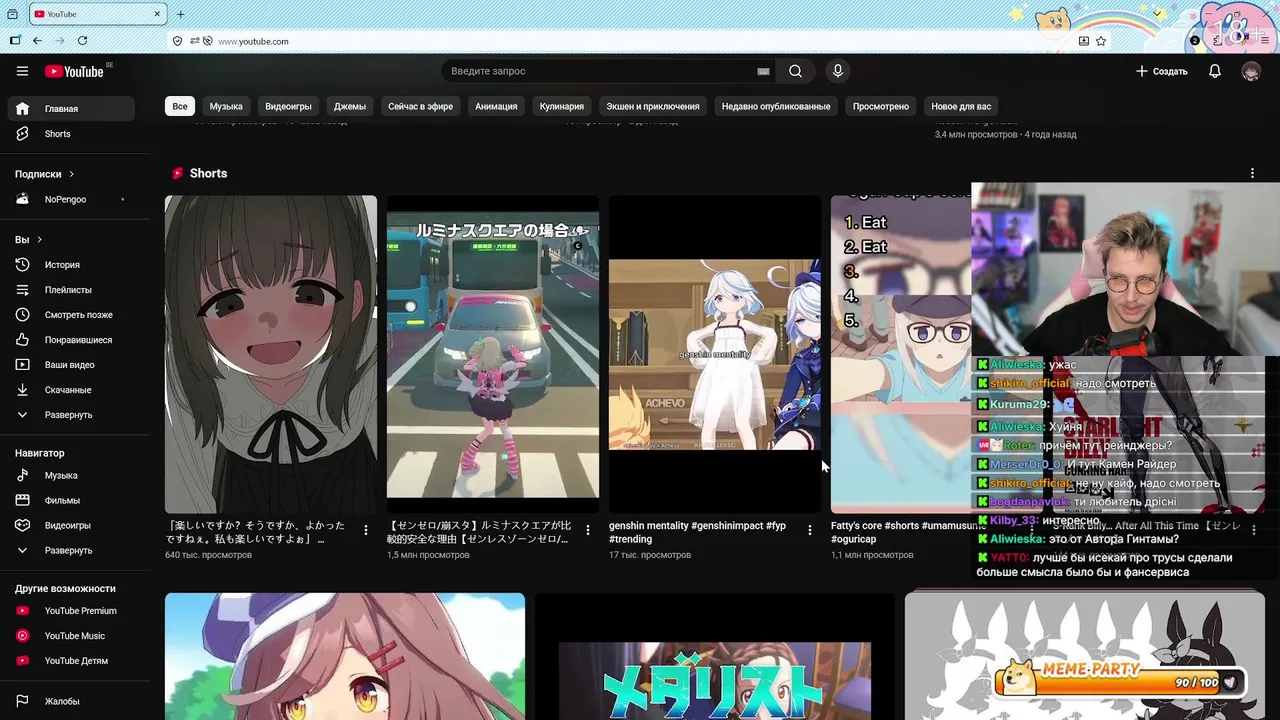Screen dimensions: 1280x720
Task: Open options for the 楽しいですか short
Action: click(366, 530)
